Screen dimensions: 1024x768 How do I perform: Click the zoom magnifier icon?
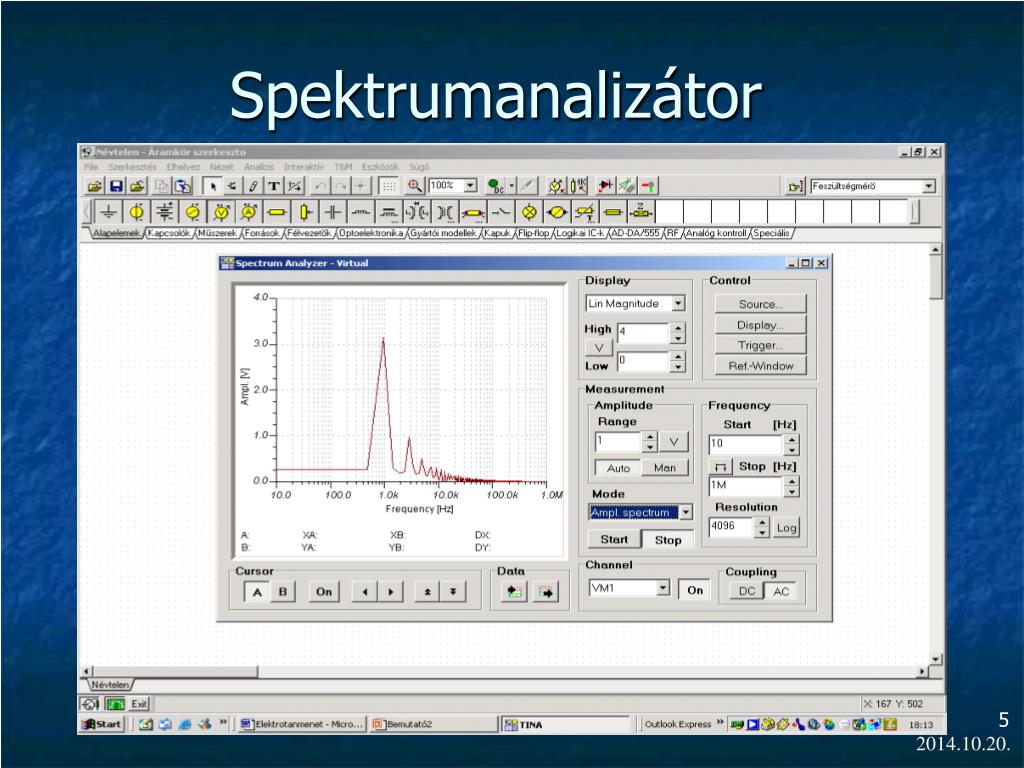414,186
